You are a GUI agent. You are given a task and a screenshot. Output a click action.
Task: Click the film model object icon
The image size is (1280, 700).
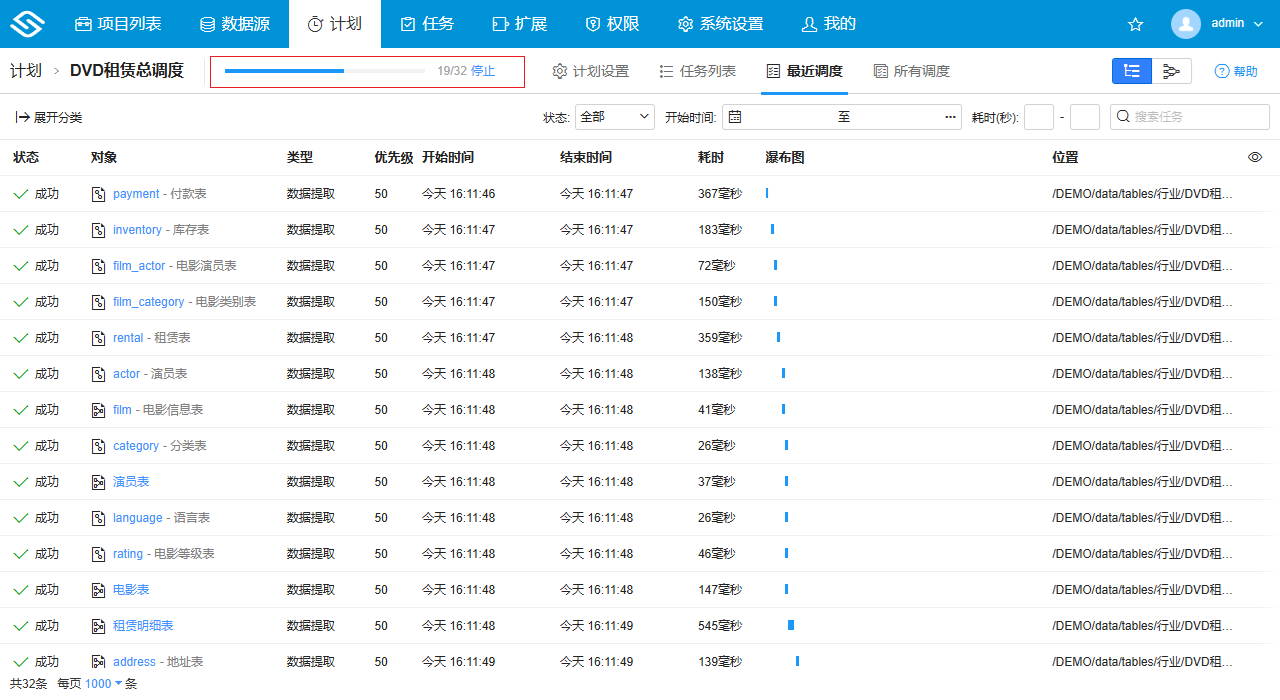click(98, 410)
